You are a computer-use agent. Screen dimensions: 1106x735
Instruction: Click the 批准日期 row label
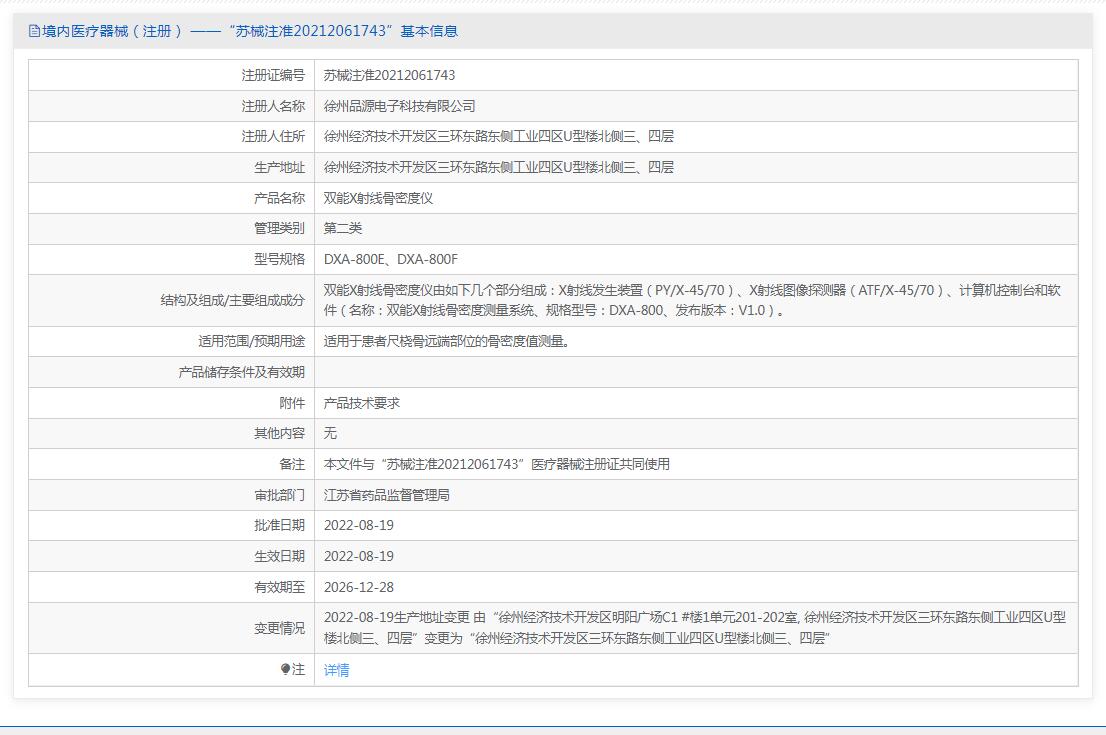coord(279,526)
